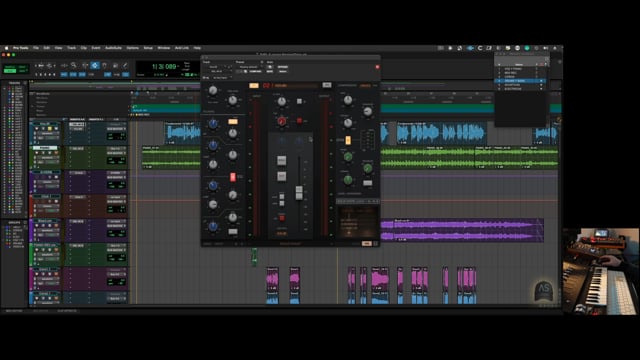Open the File menu
The image size is (640, 360).
[36, 48]
